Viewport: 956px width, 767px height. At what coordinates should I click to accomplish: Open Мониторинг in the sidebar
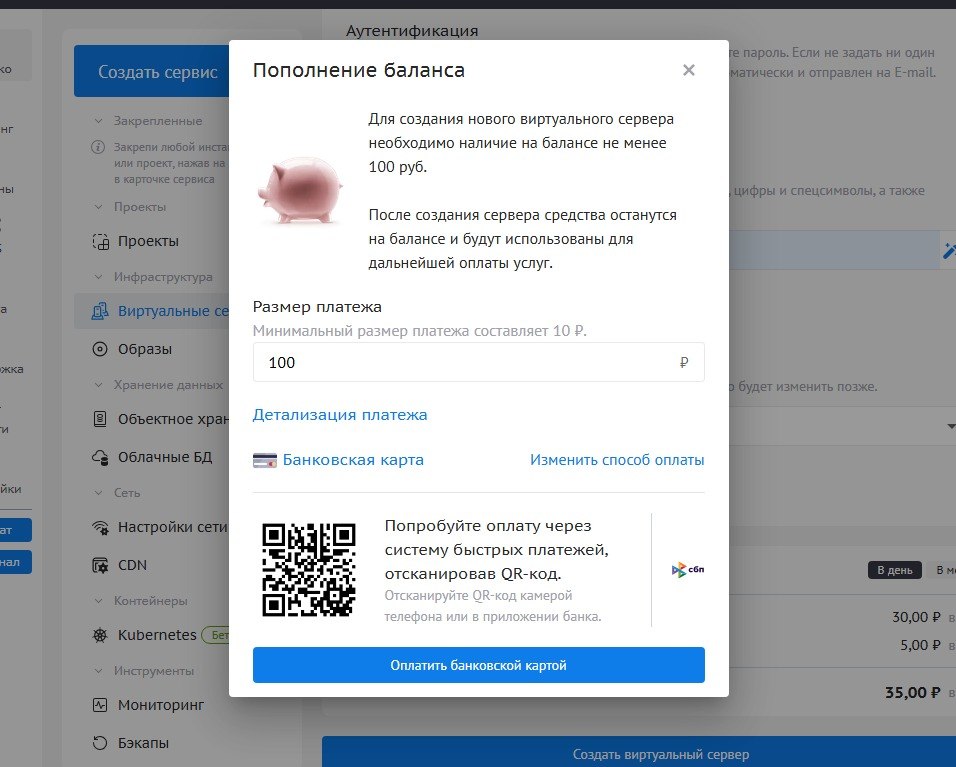tap(161, 705)
